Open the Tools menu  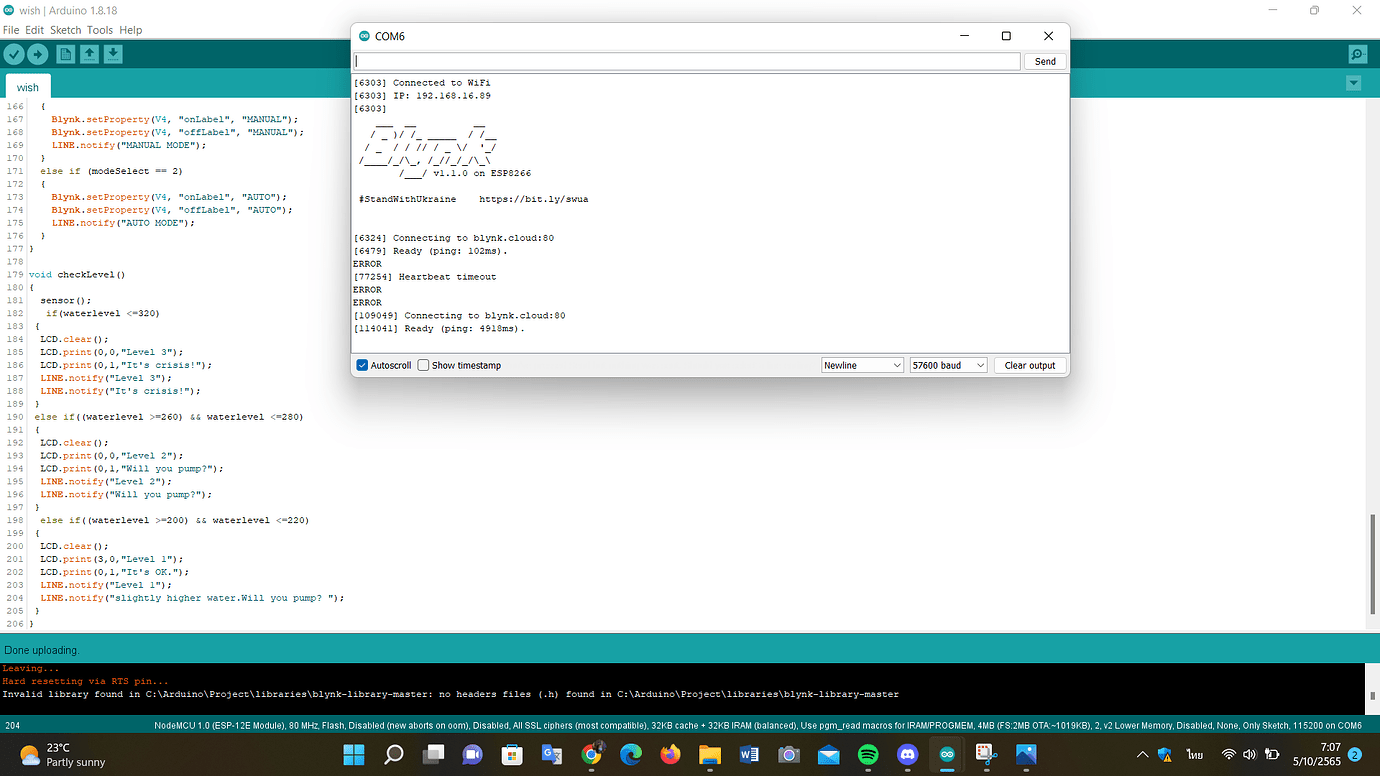coord(99,30)
